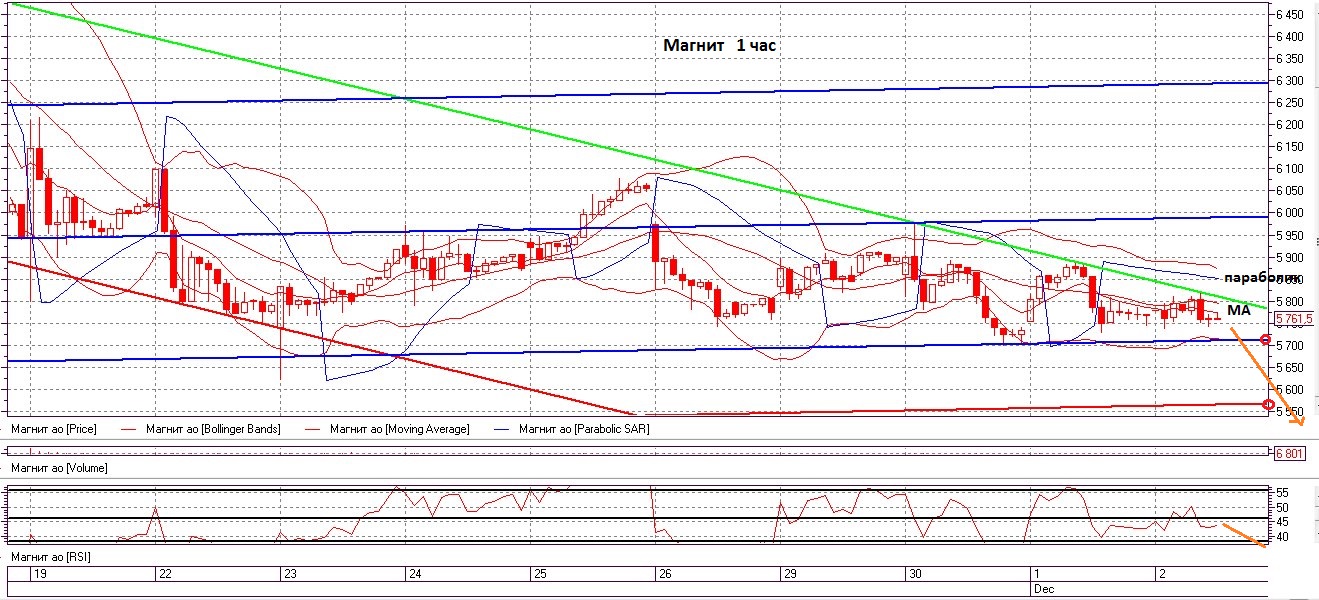Click the 6 150 price axis value

tap(1290, 147)
